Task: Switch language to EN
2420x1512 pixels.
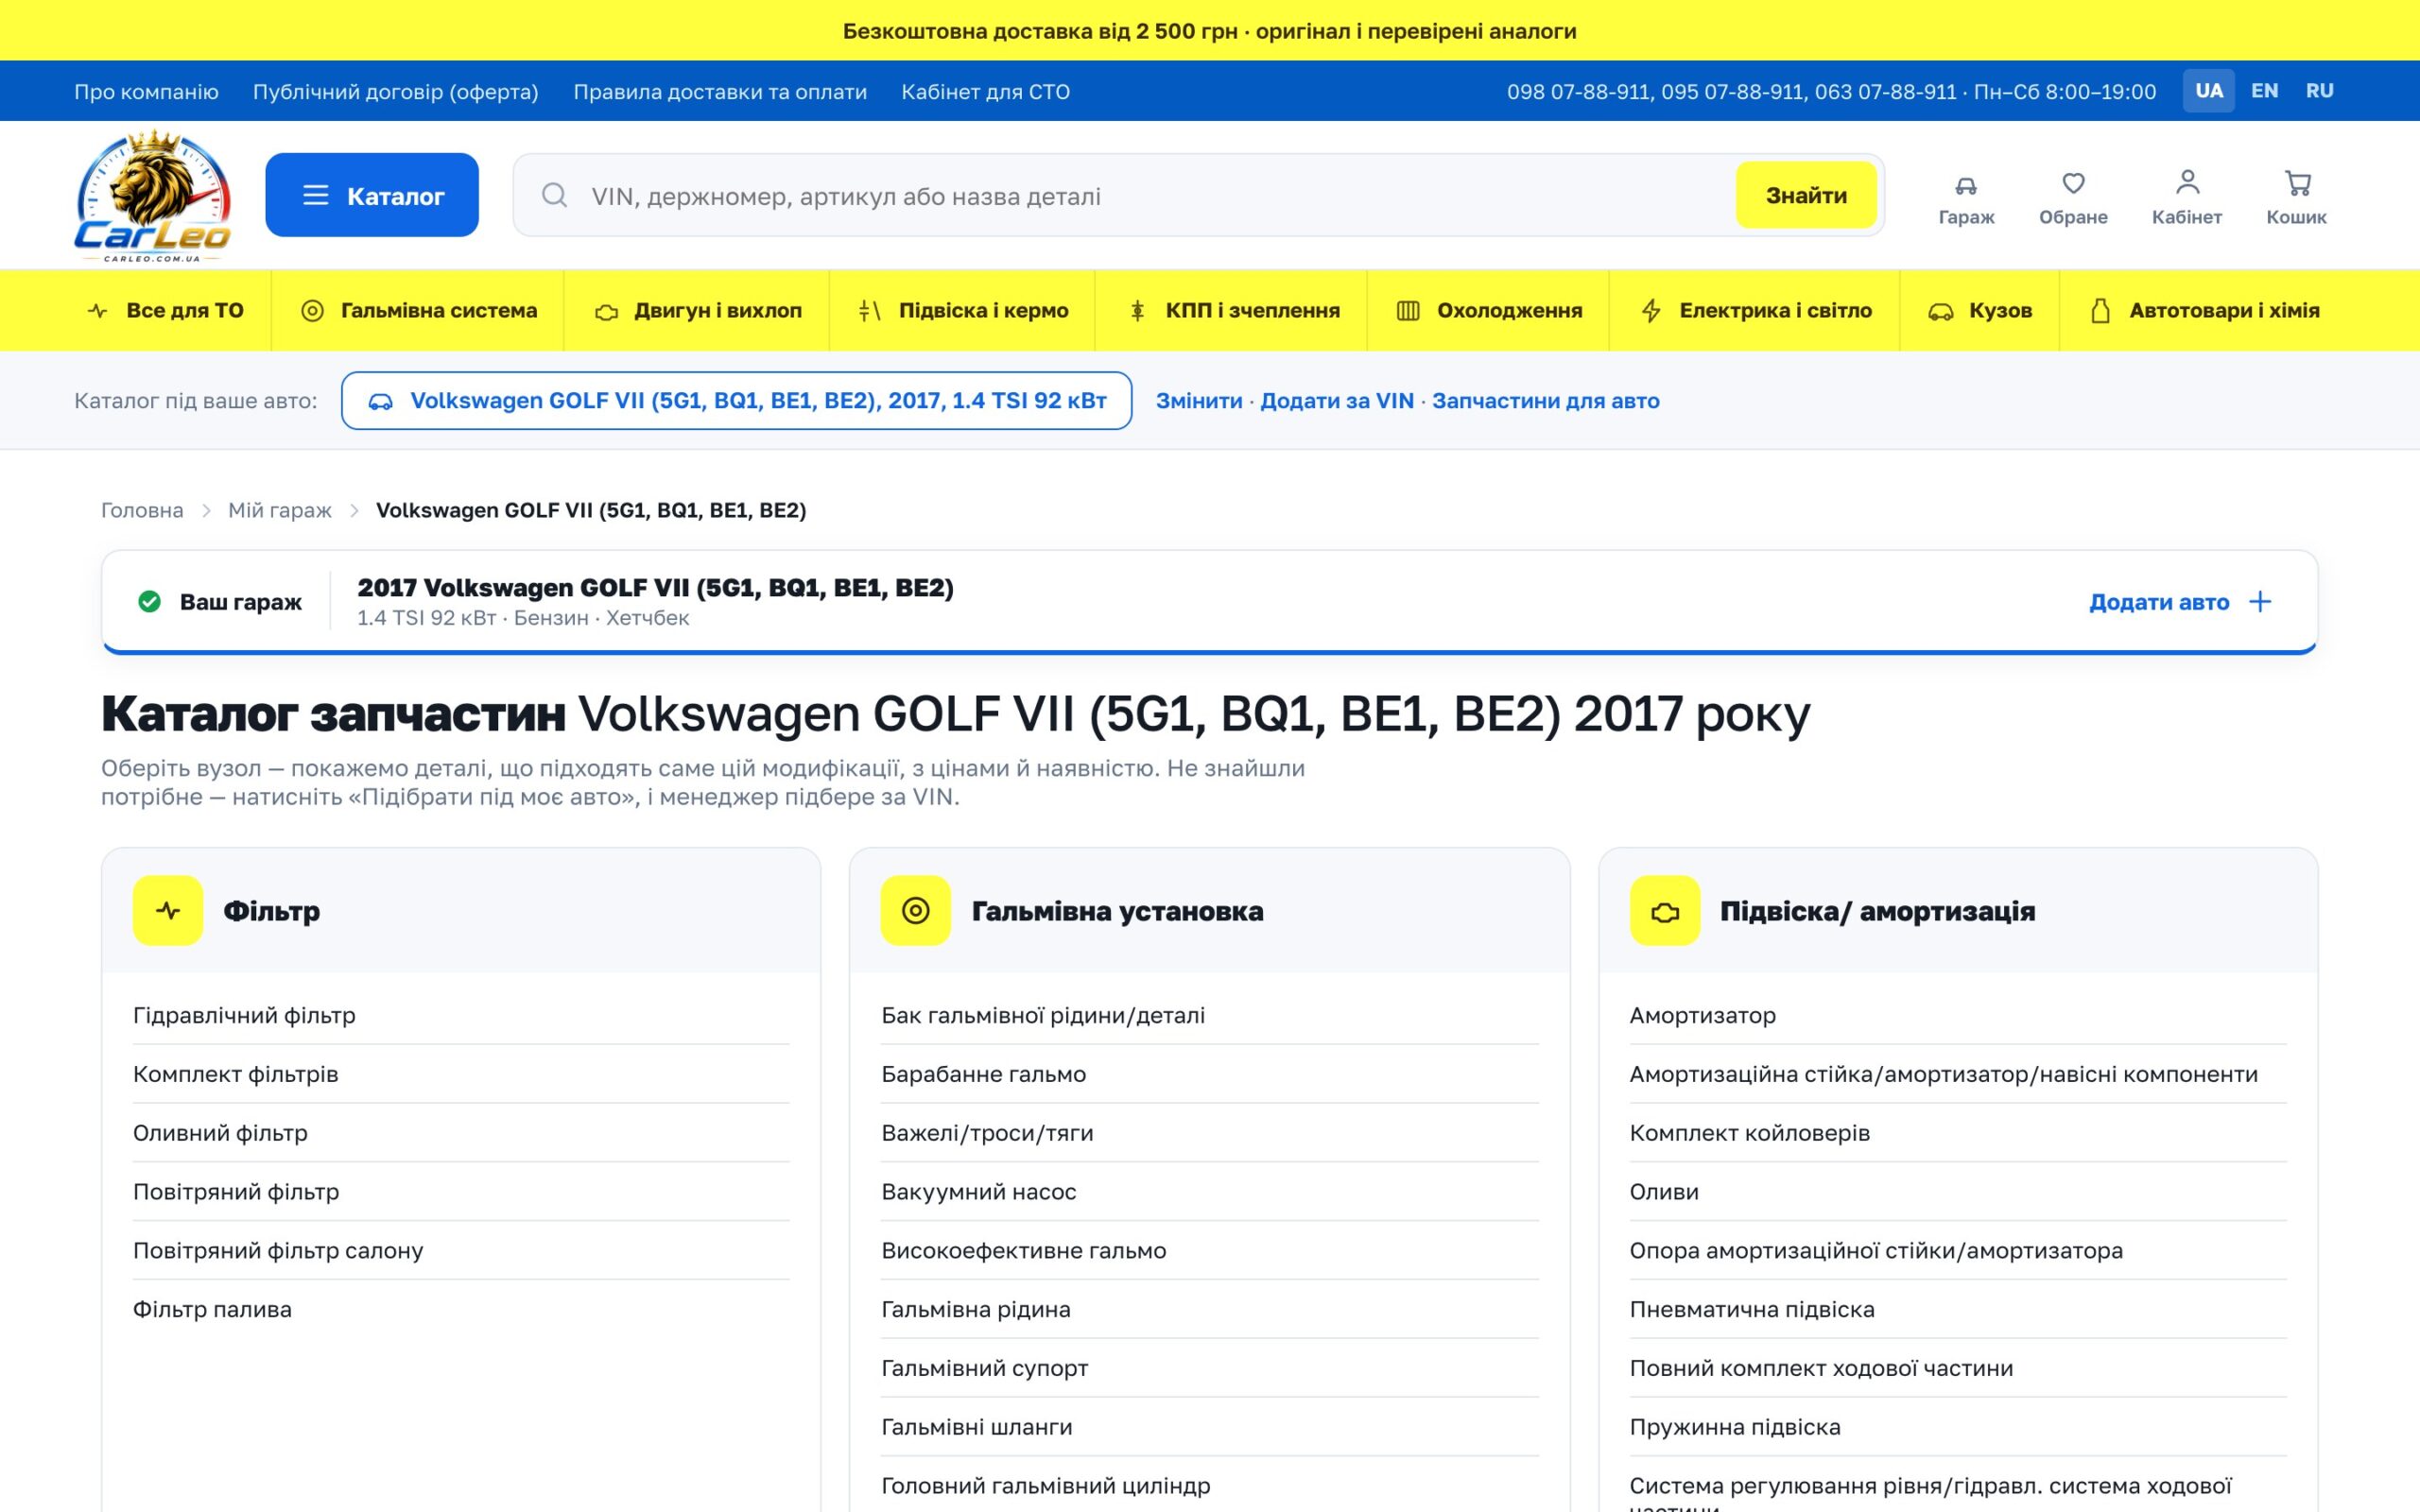Action: click(2264, 91)
